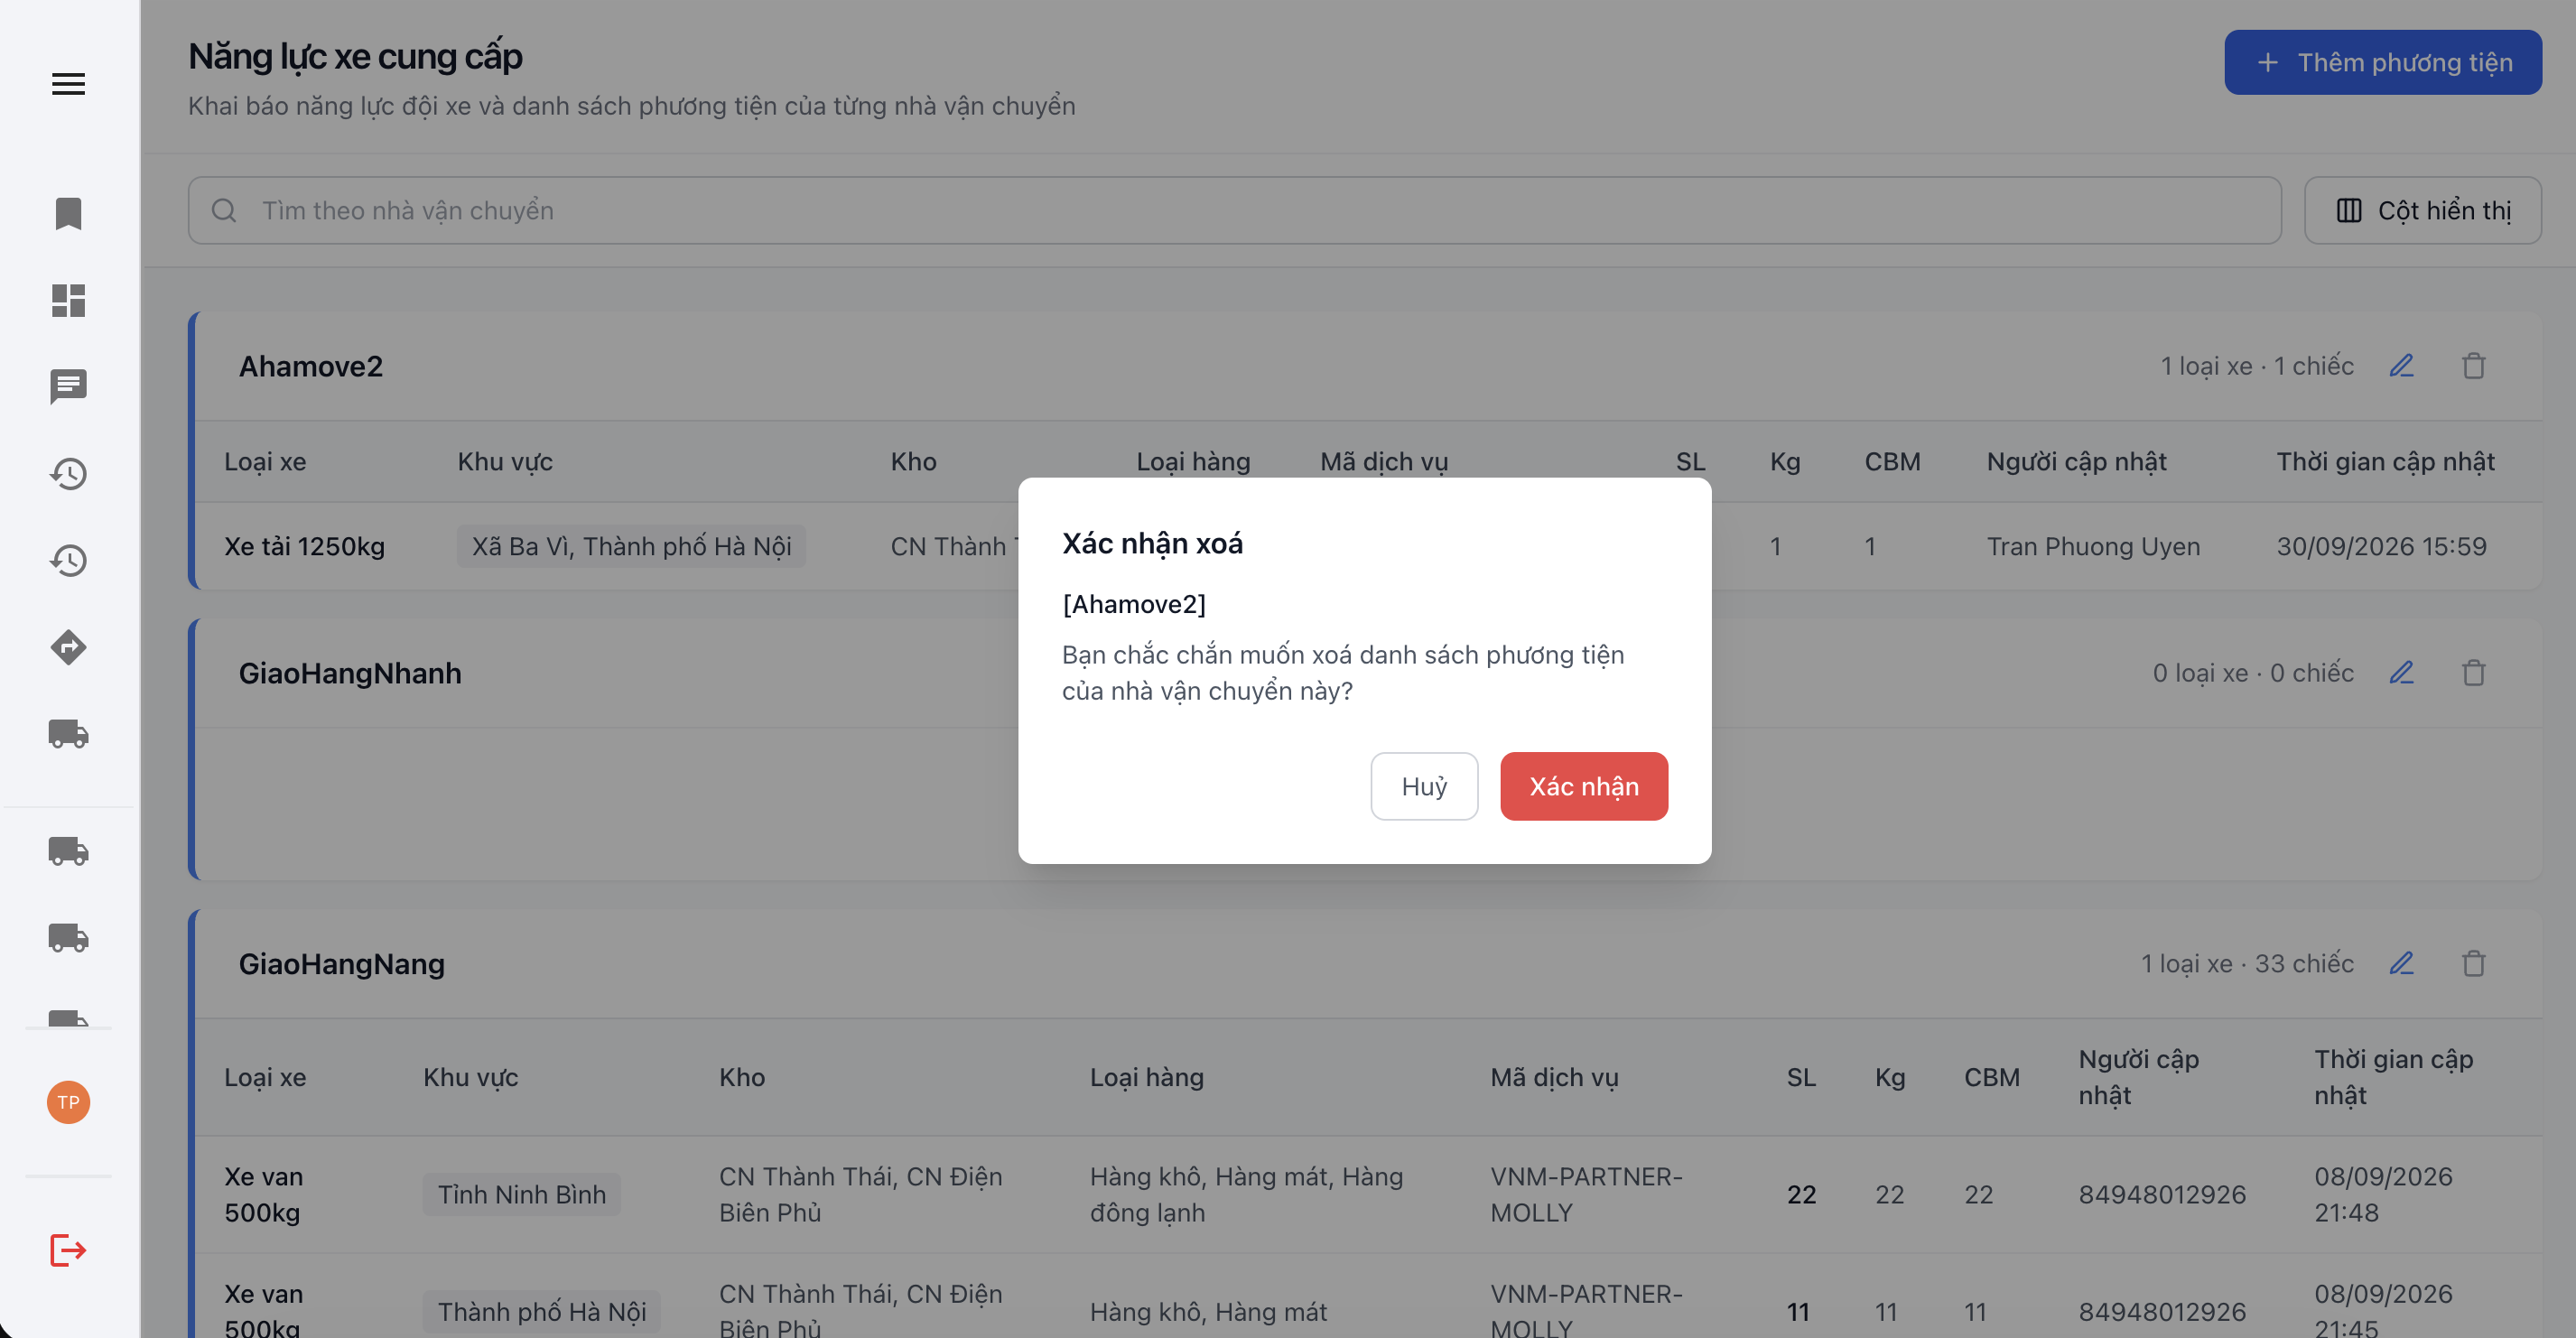2576x1338 pixels.
Task: Click Hàng khô, Hàng mát cell
Action: pyautogui.click(x=1208, y=1311)
